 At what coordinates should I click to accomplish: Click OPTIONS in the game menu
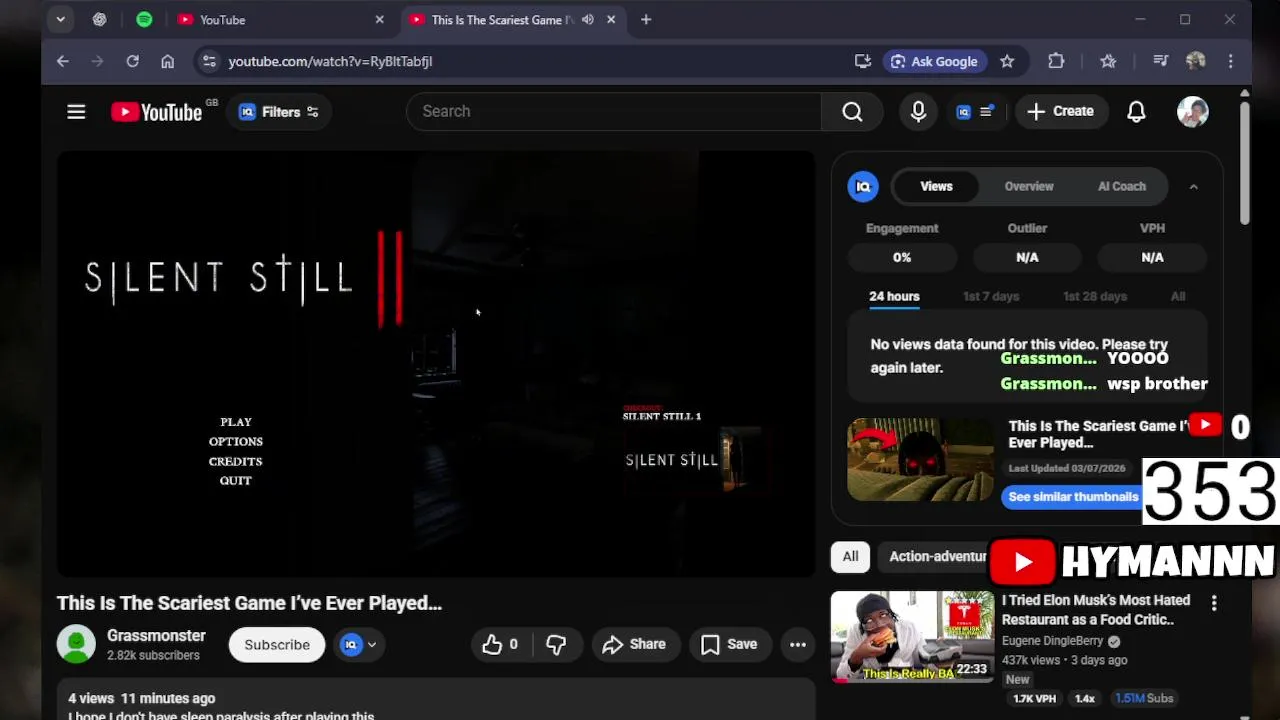236,441
